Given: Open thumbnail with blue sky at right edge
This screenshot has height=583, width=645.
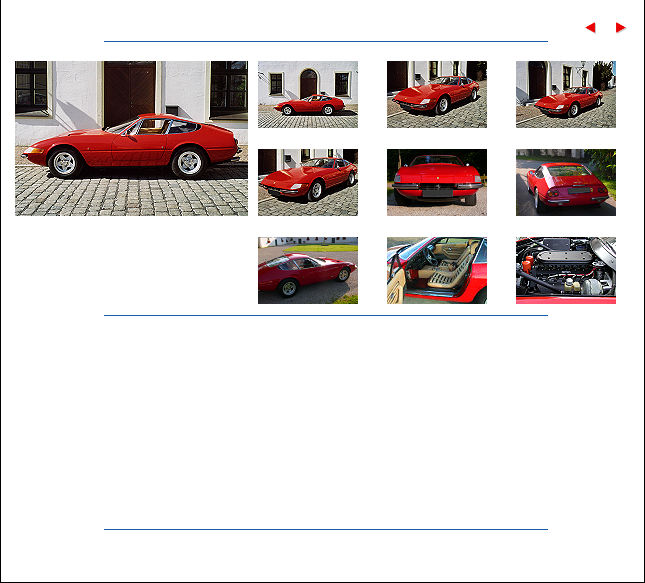Looking at the screenshot, I should (566, 94).
